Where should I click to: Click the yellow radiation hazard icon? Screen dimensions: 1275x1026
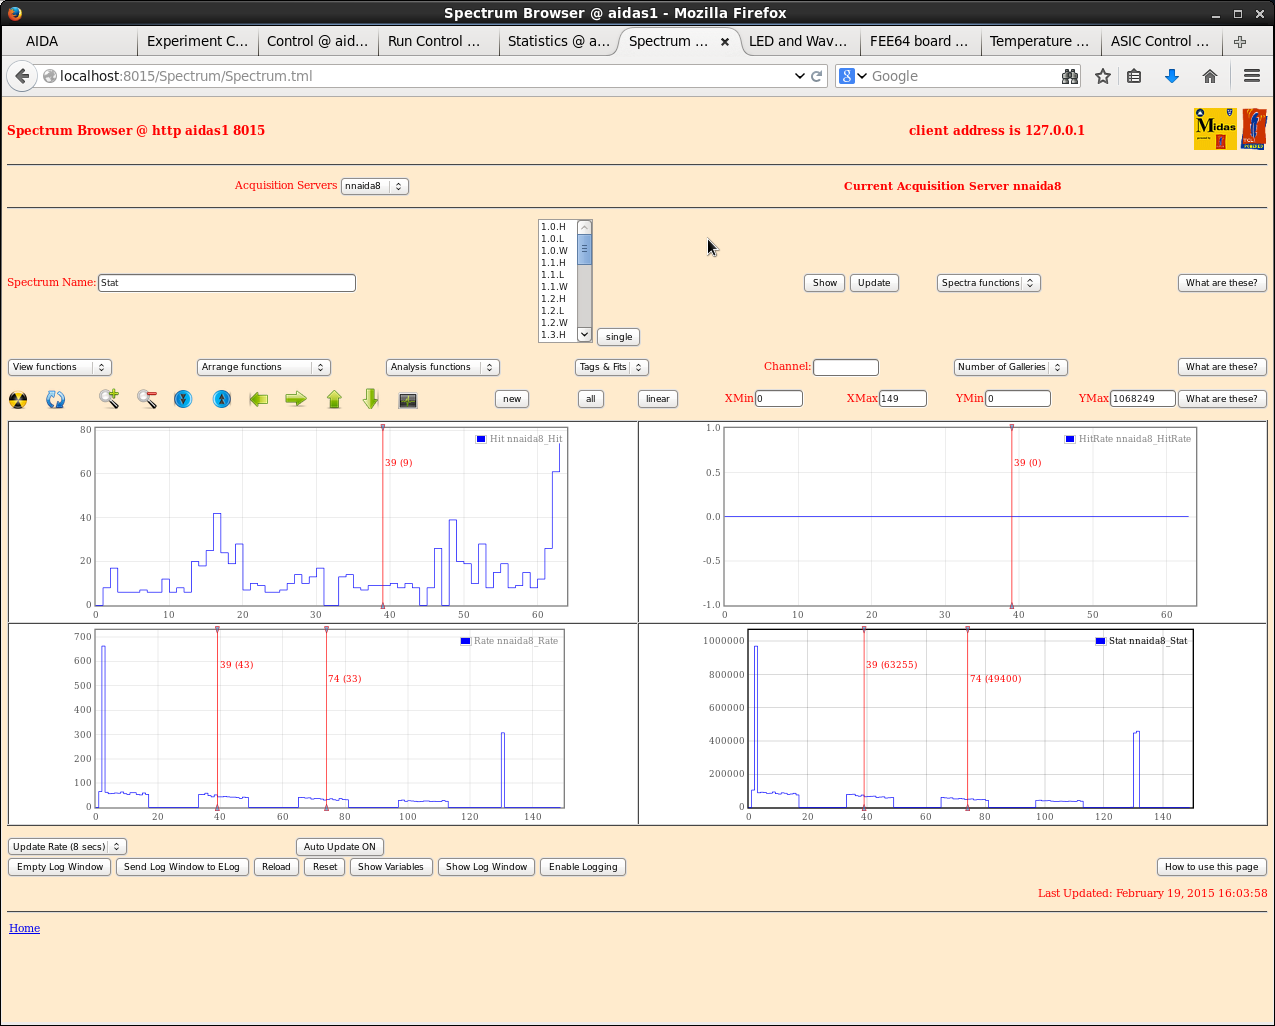pyautogui.click(x=18, y=400)
